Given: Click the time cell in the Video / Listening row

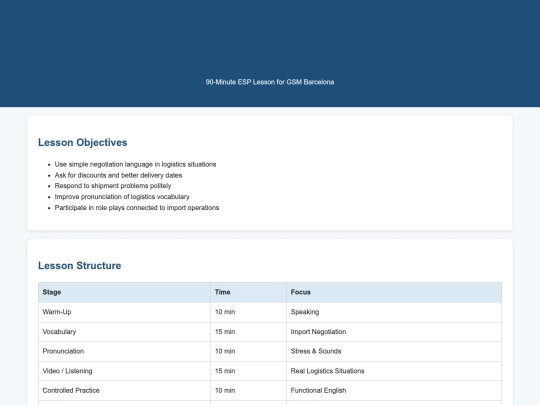Looking at the screenshot, I should pyautogui.click(x=248, y=371).
